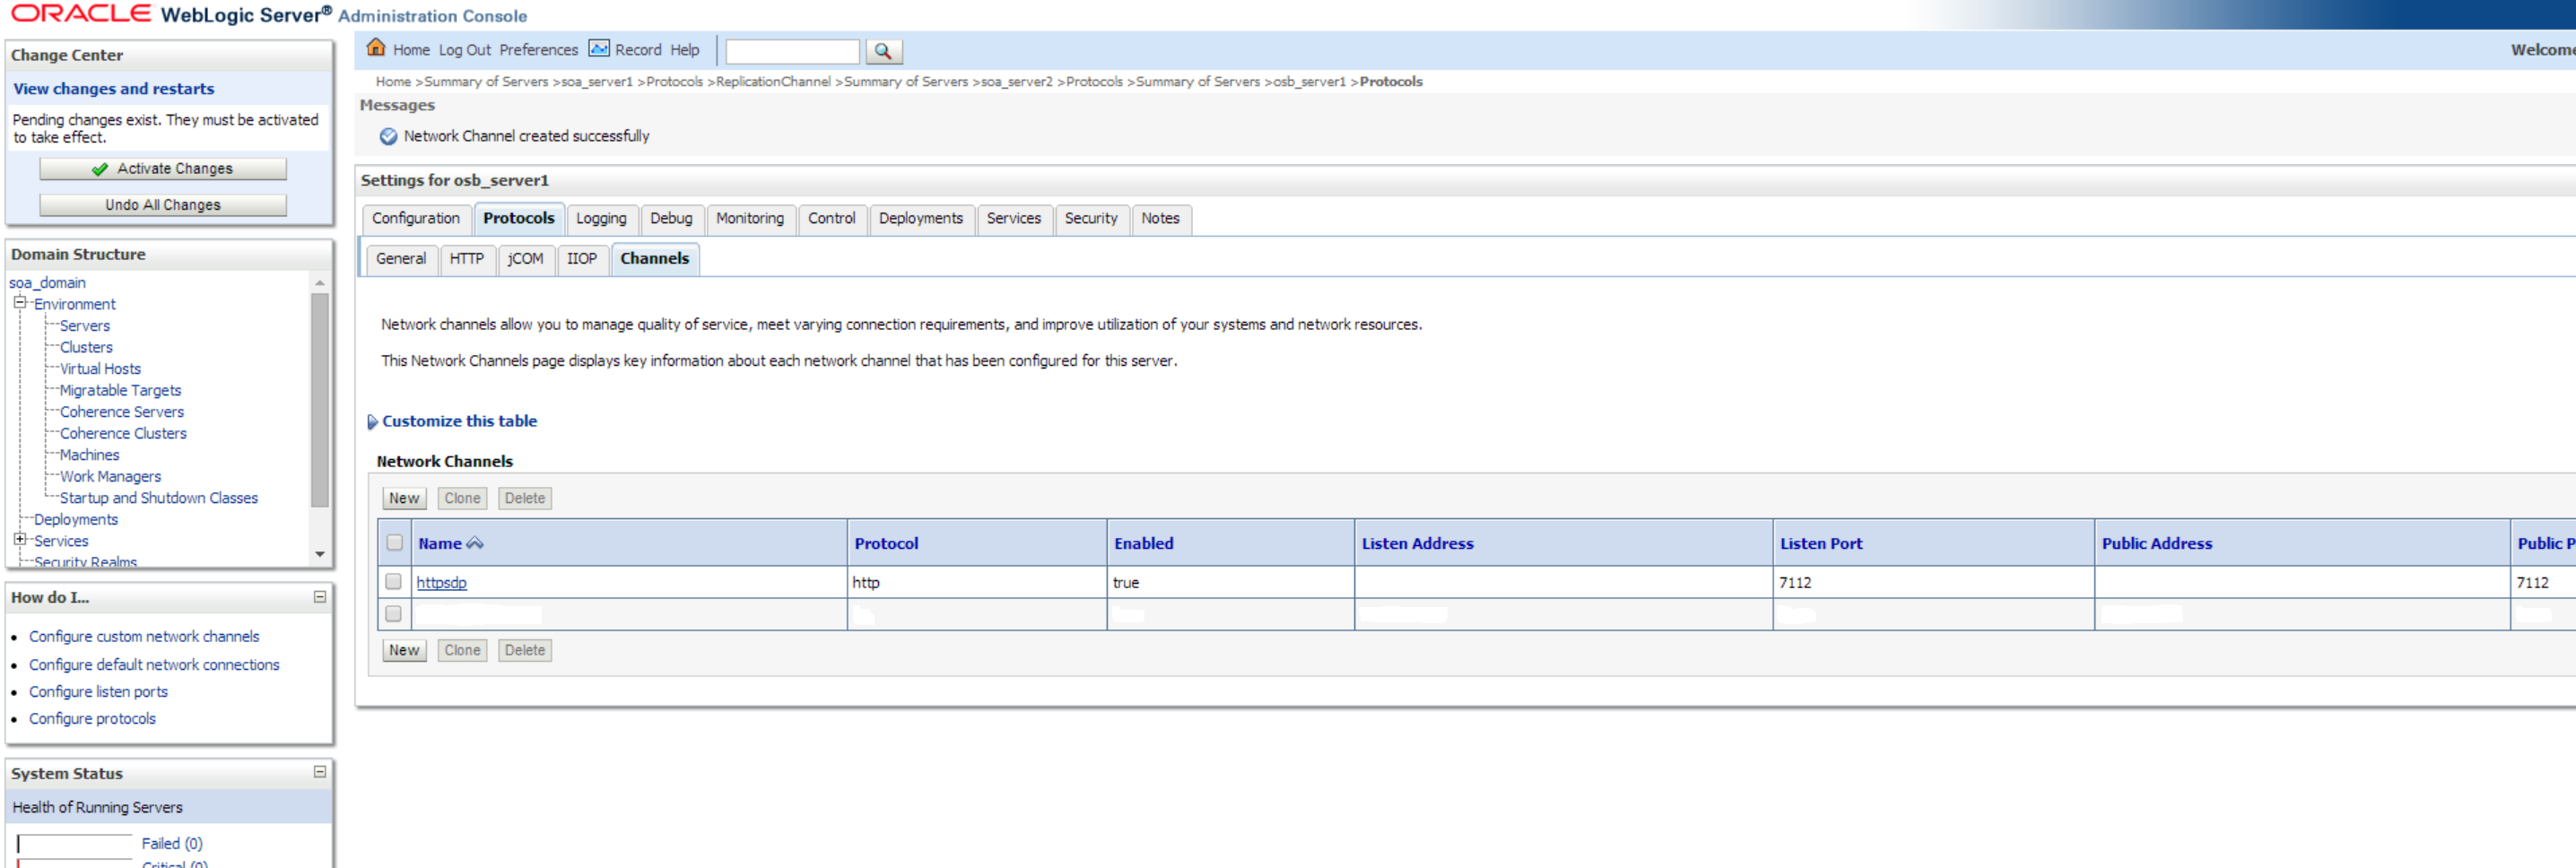The width and height of the screenshot is (2576, 868).
Task: Open the httpsdp channel link
Action: click(441, 582)
